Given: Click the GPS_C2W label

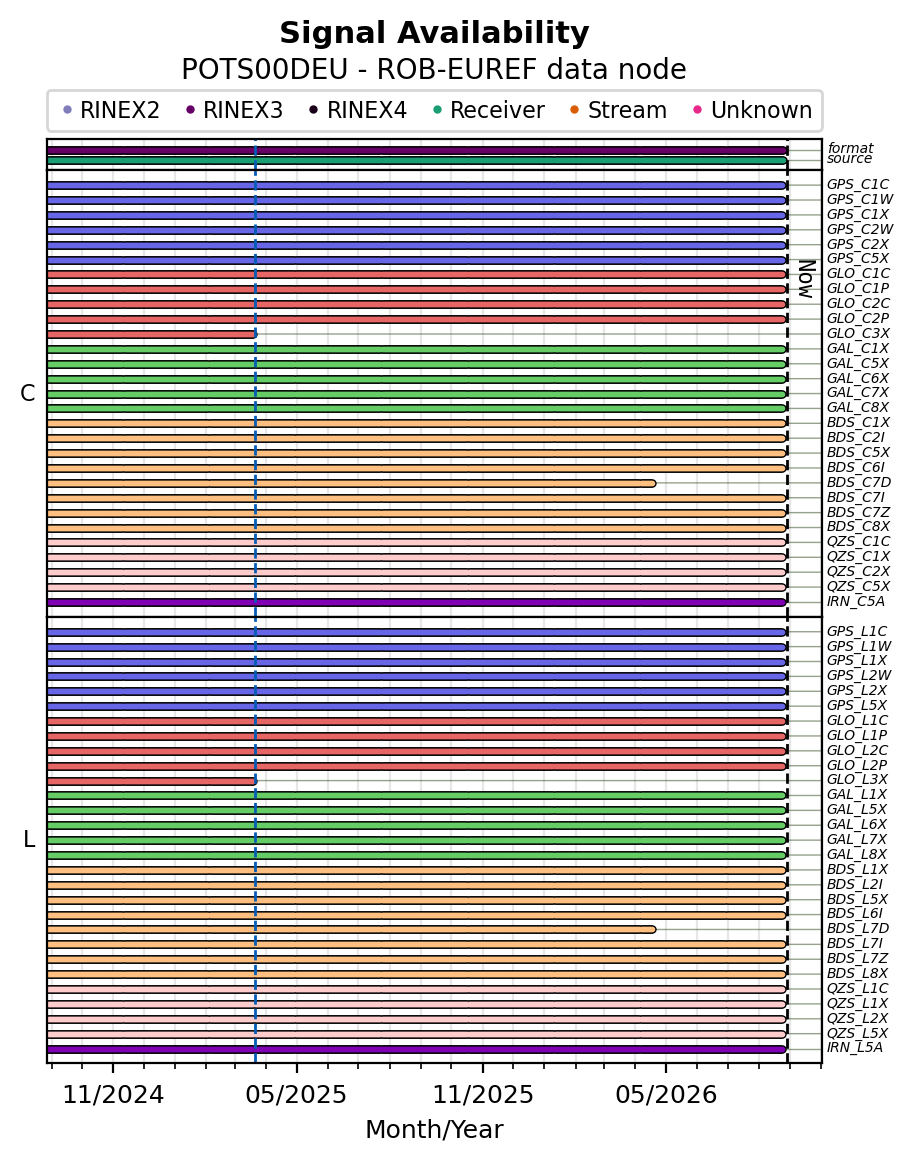Looking at the screenshot, I should coord(860,229).
